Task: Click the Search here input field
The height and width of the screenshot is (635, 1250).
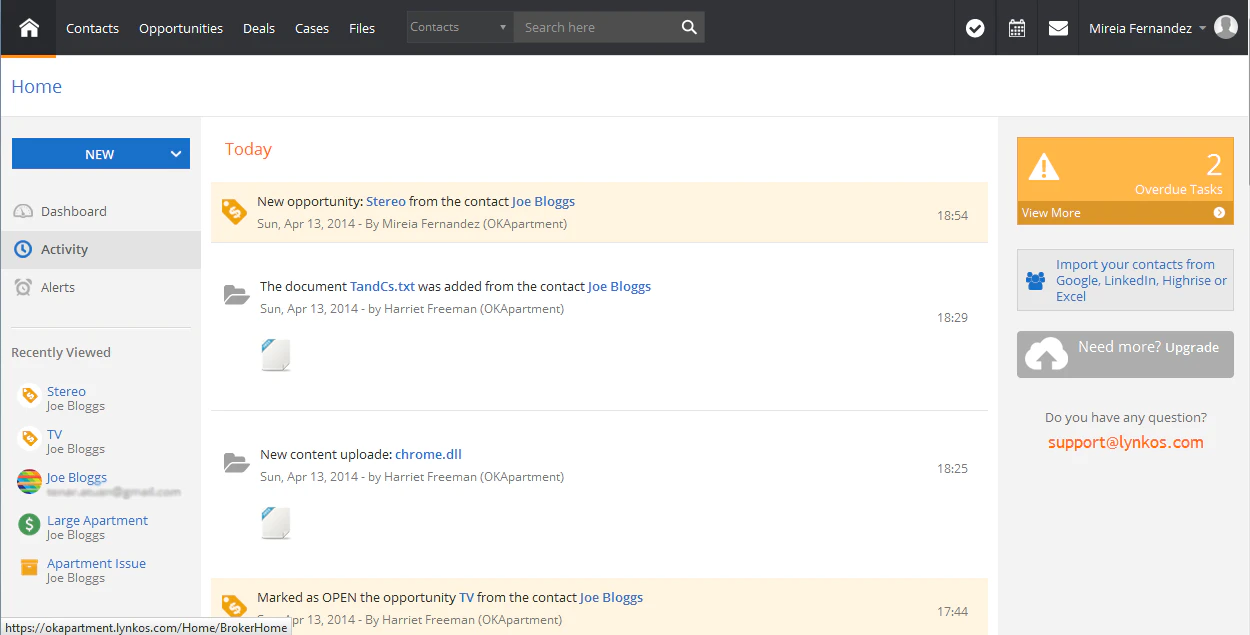Action: tap(595, 27)
